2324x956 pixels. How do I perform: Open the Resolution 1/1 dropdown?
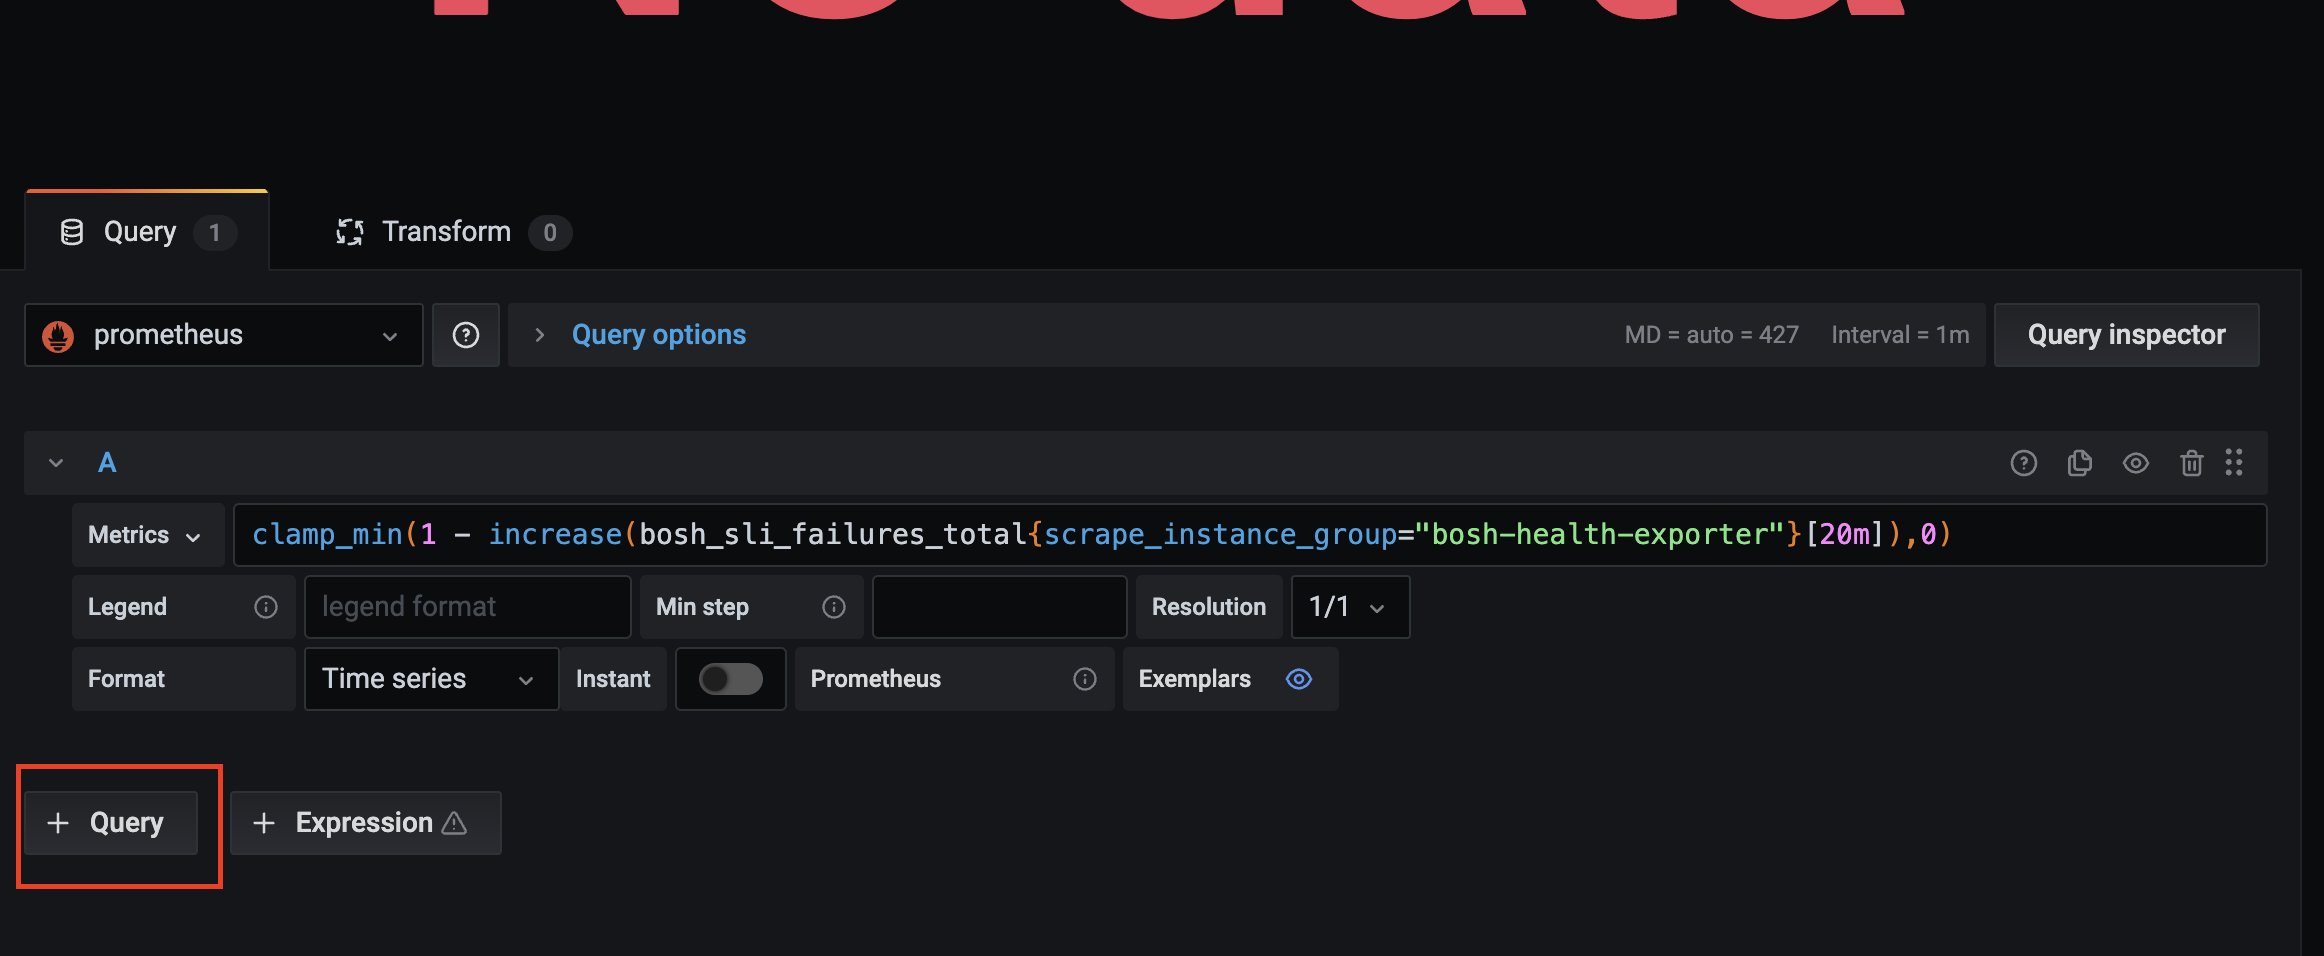click(x=1349, y=607)
